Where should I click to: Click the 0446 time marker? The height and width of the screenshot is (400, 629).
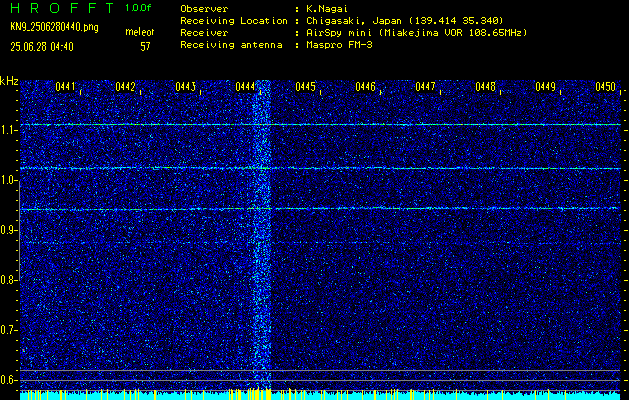(x=365, y=87)
